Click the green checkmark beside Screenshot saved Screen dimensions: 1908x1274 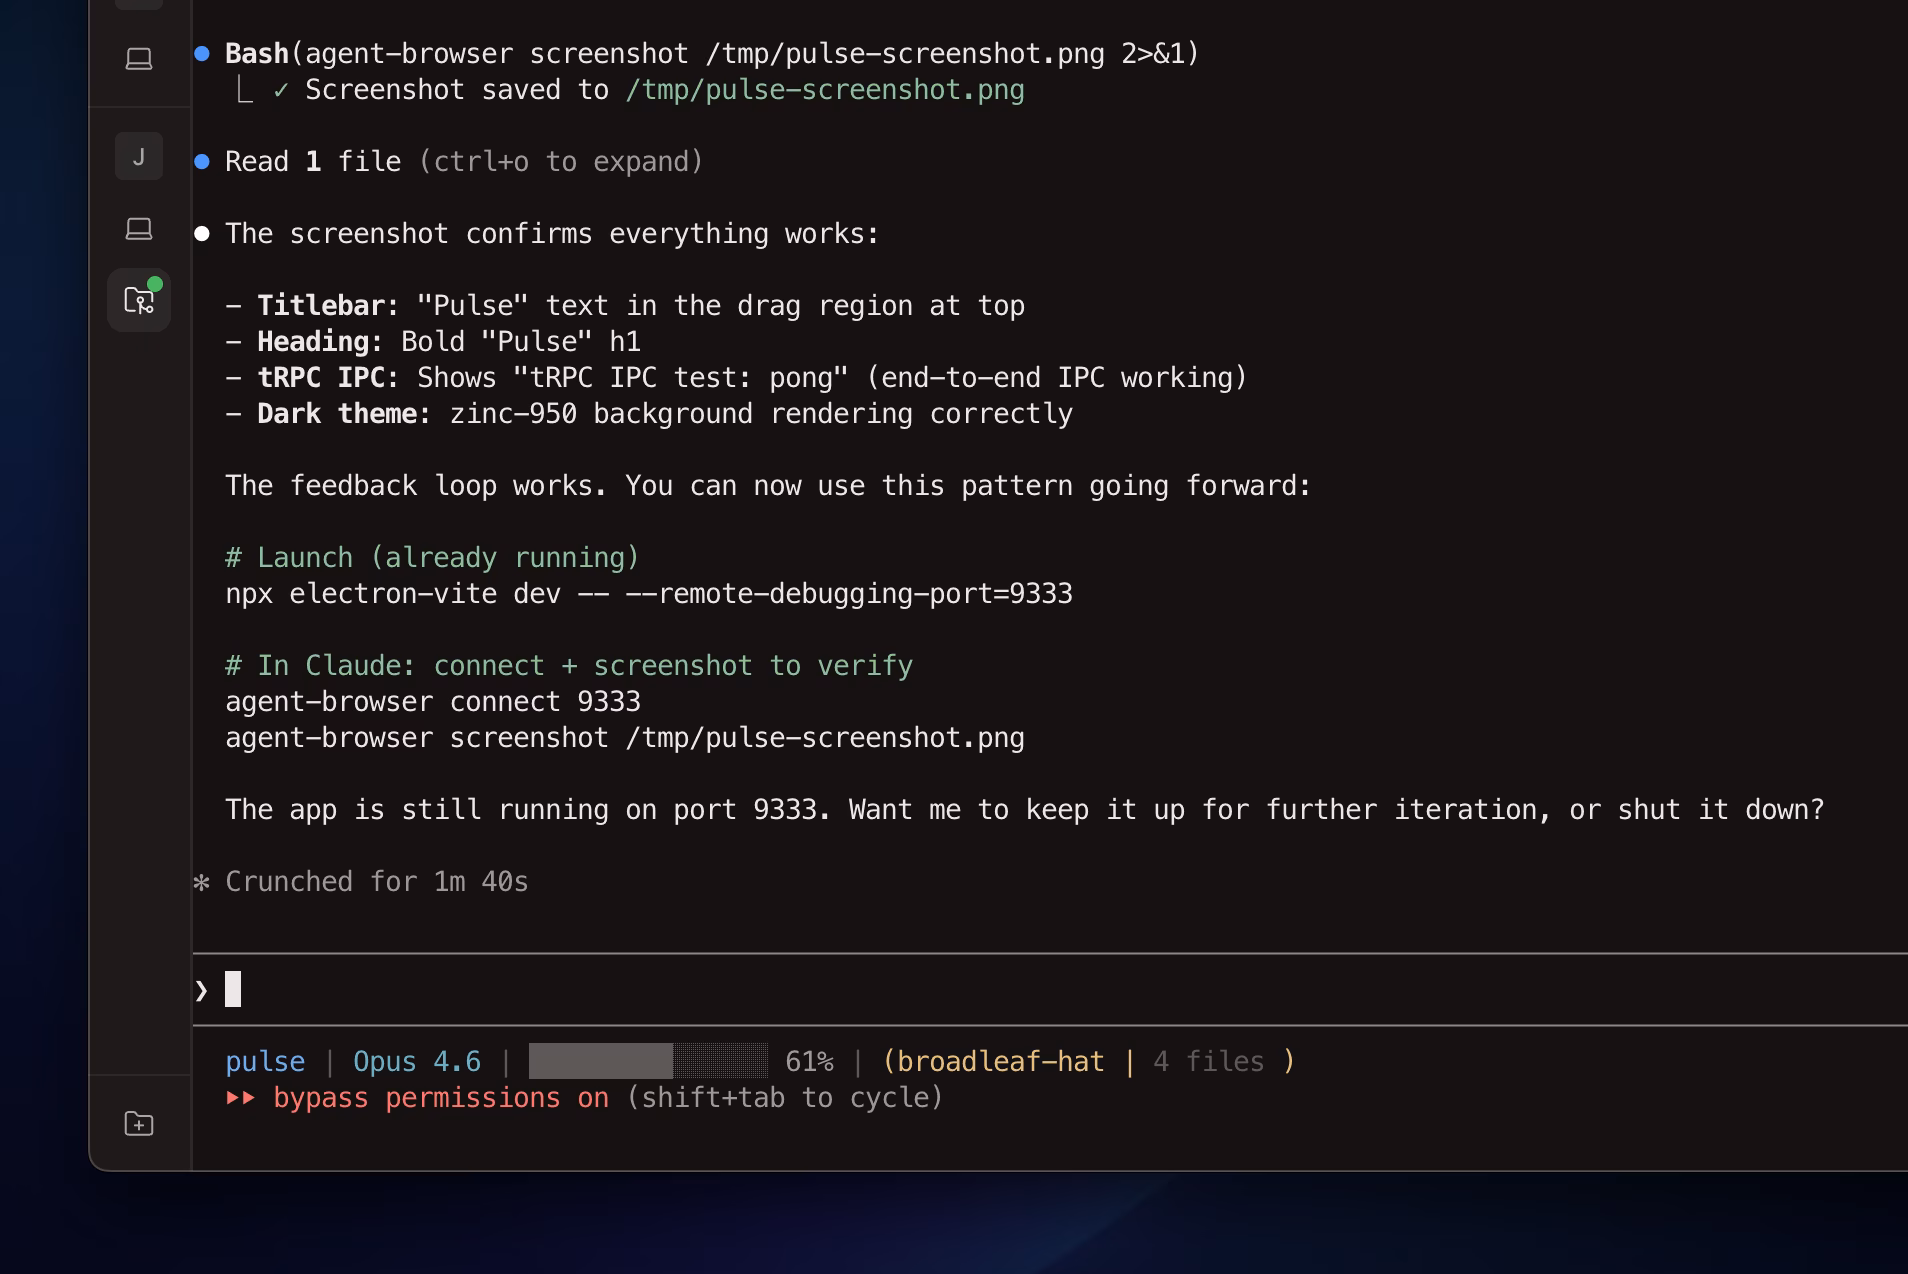[x=281, y=90]
